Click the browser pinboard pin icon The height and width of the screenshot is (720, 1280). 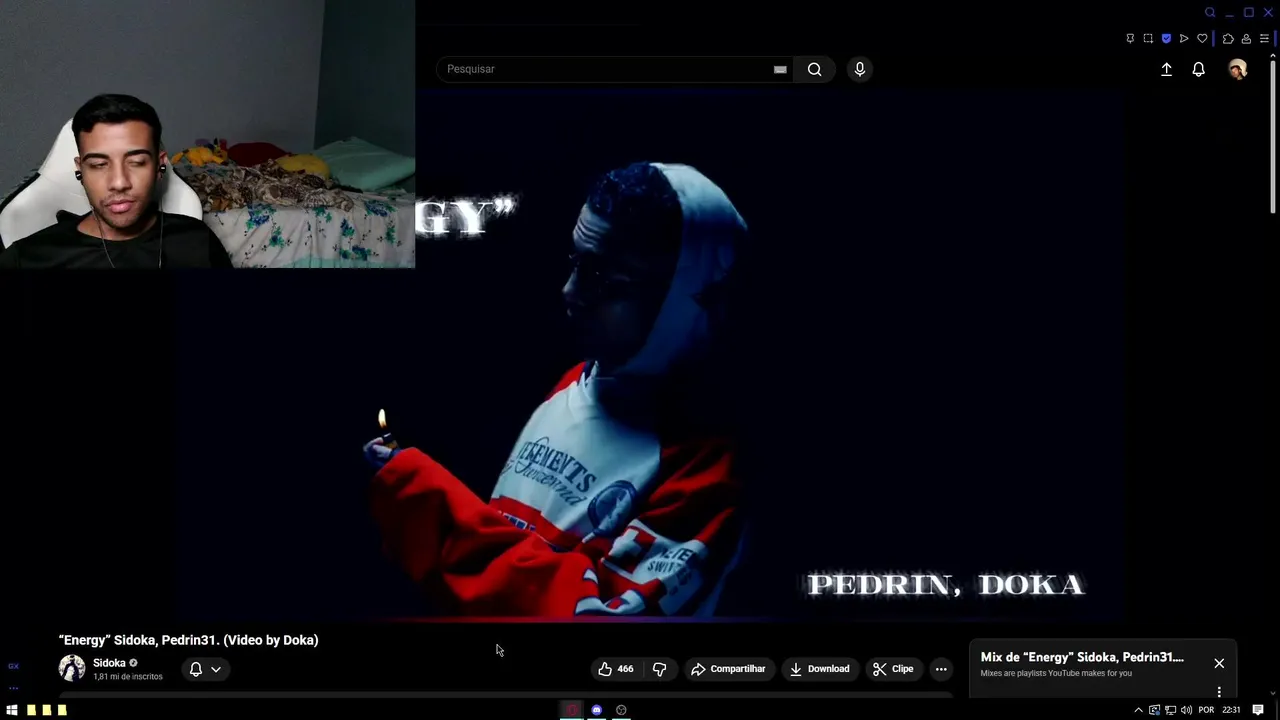(1130, 39)
